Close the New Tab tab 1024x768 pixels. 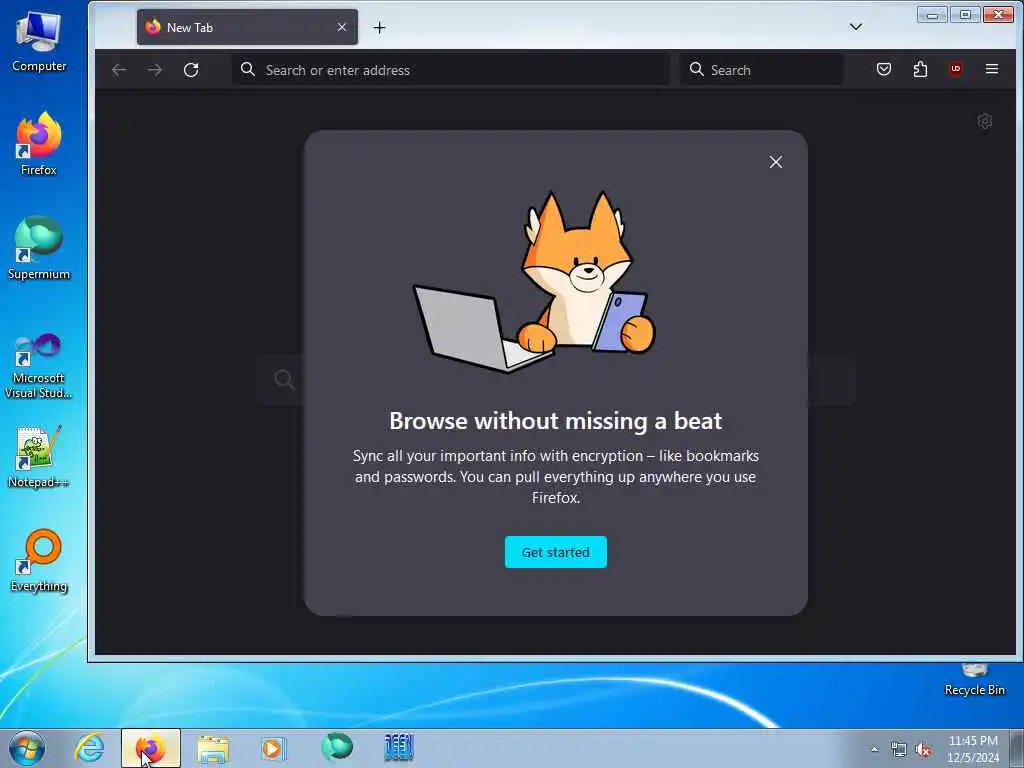tap(342, 27)
